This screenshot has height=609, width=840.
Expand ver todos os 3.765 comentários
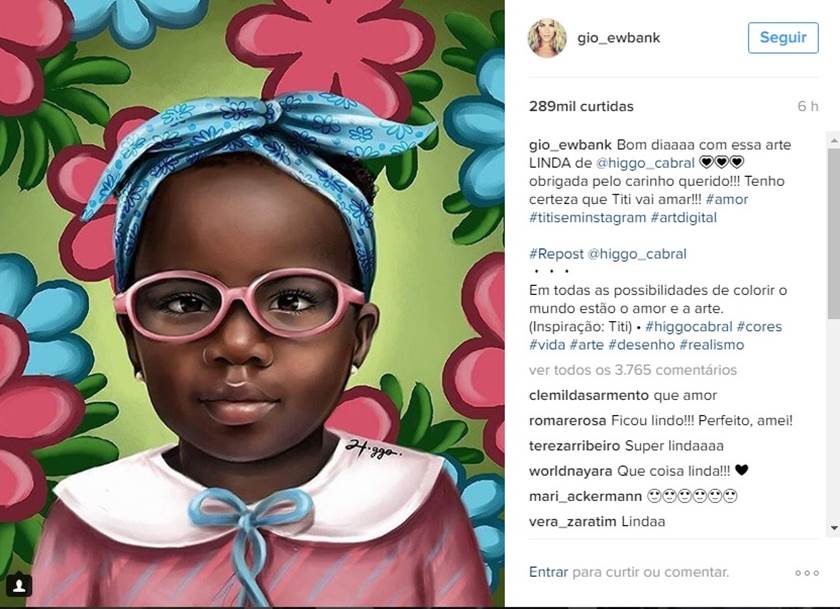[x=633, y=370]
